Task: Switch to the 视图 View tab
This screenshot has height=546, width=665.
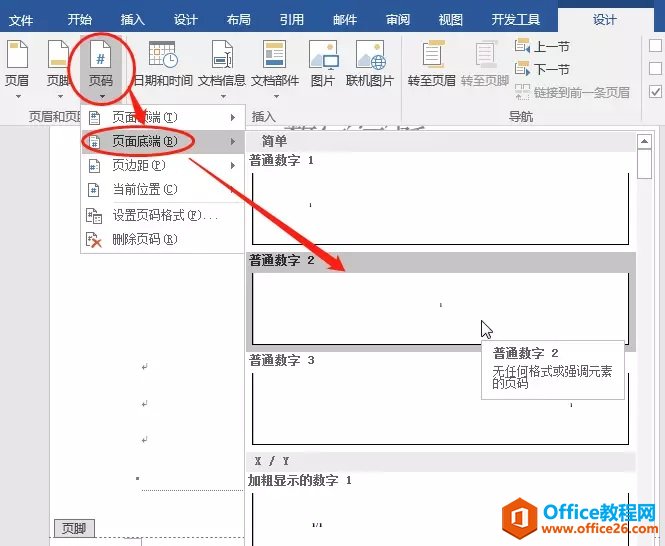Action: 450,20
